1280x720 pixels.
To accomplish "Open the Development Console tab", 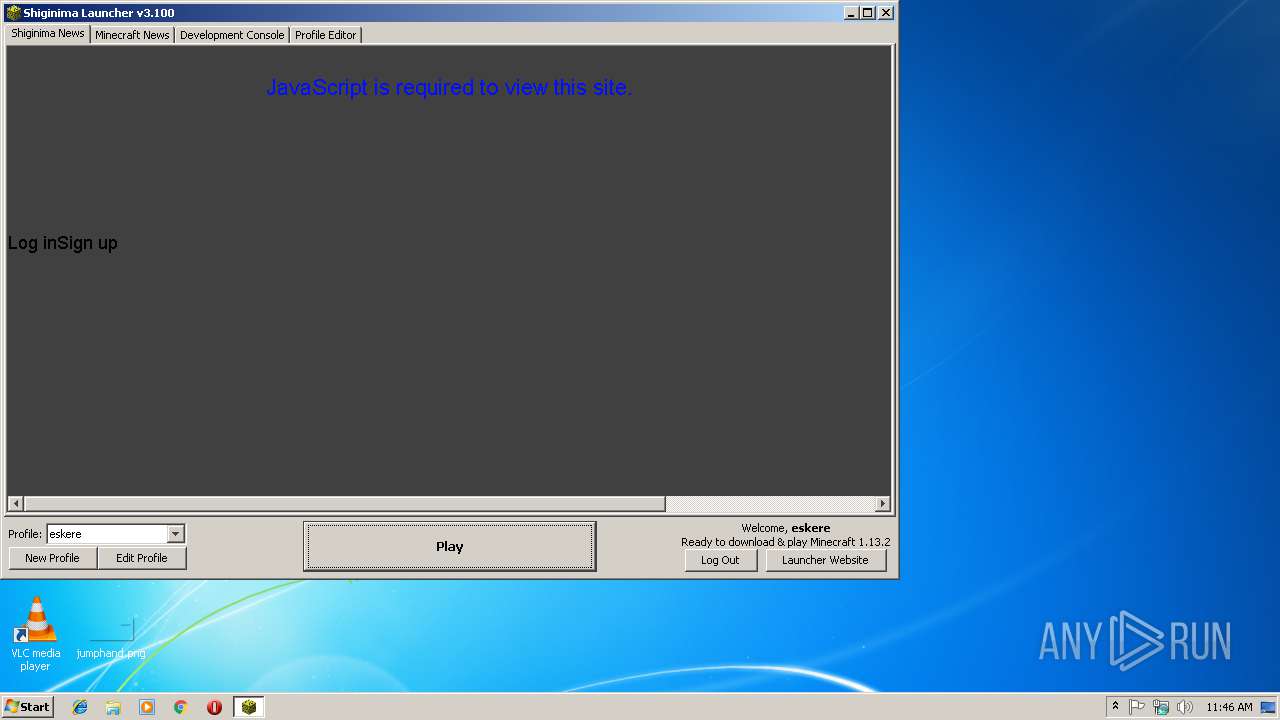I will coord(232,35).
